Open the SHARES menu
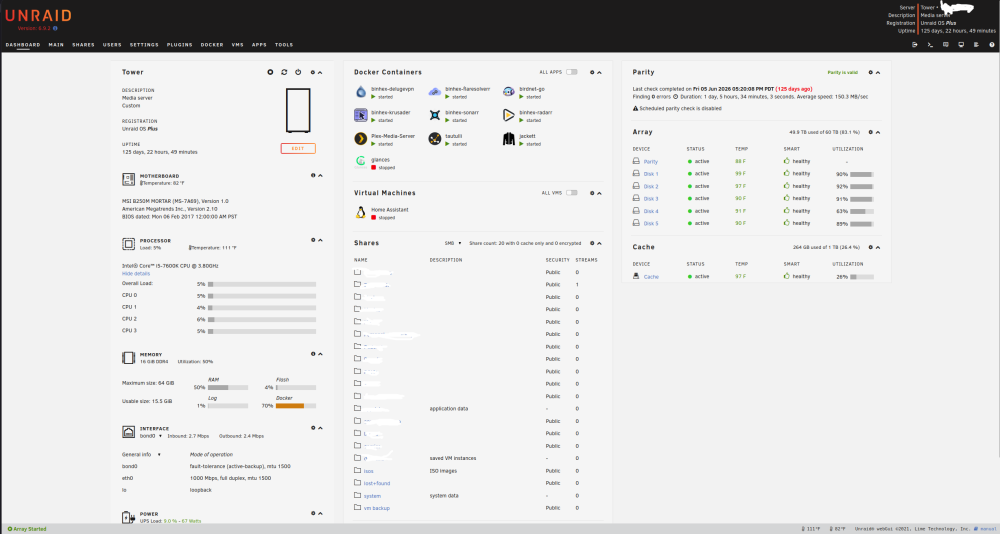 click(x=83, y=45)
